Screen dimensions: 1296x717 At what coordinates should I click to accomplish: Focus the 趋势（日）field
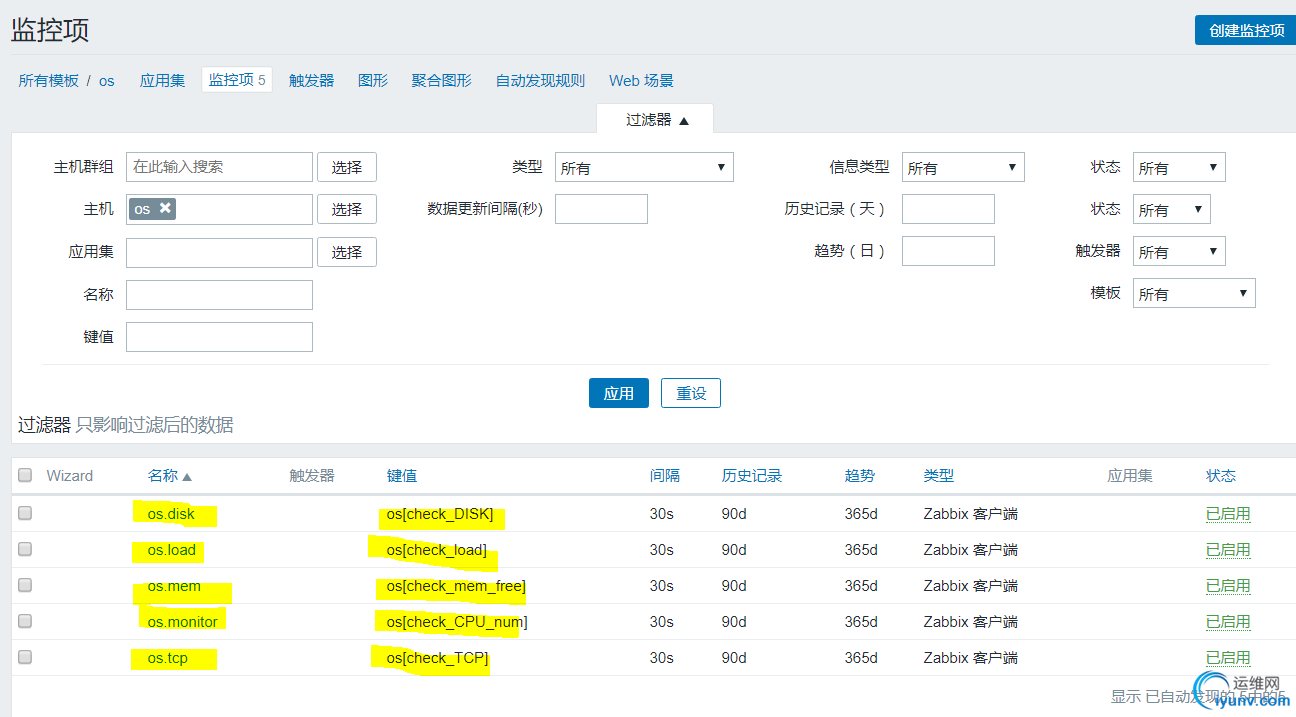pos(948,251)
